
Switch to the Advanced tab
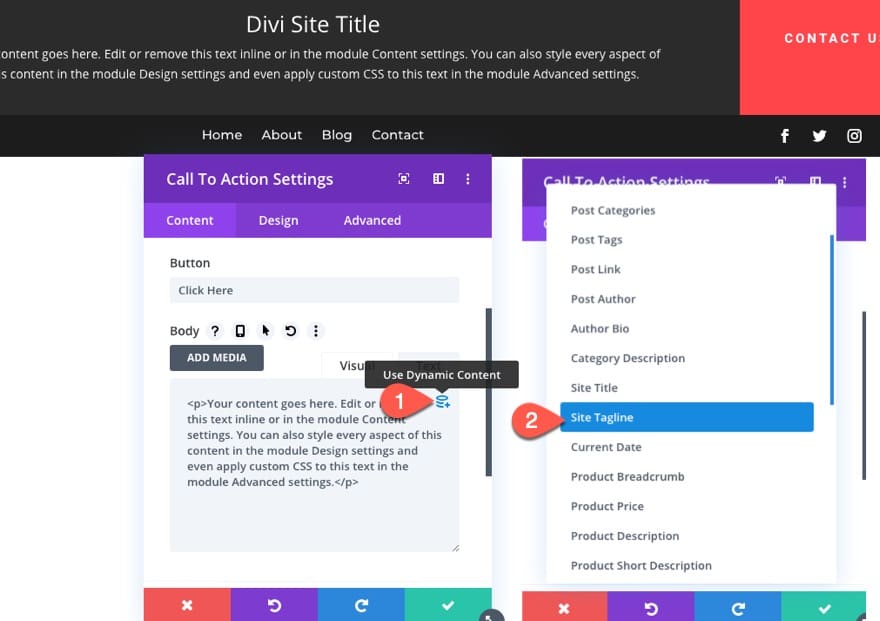(x=372, y=220)
